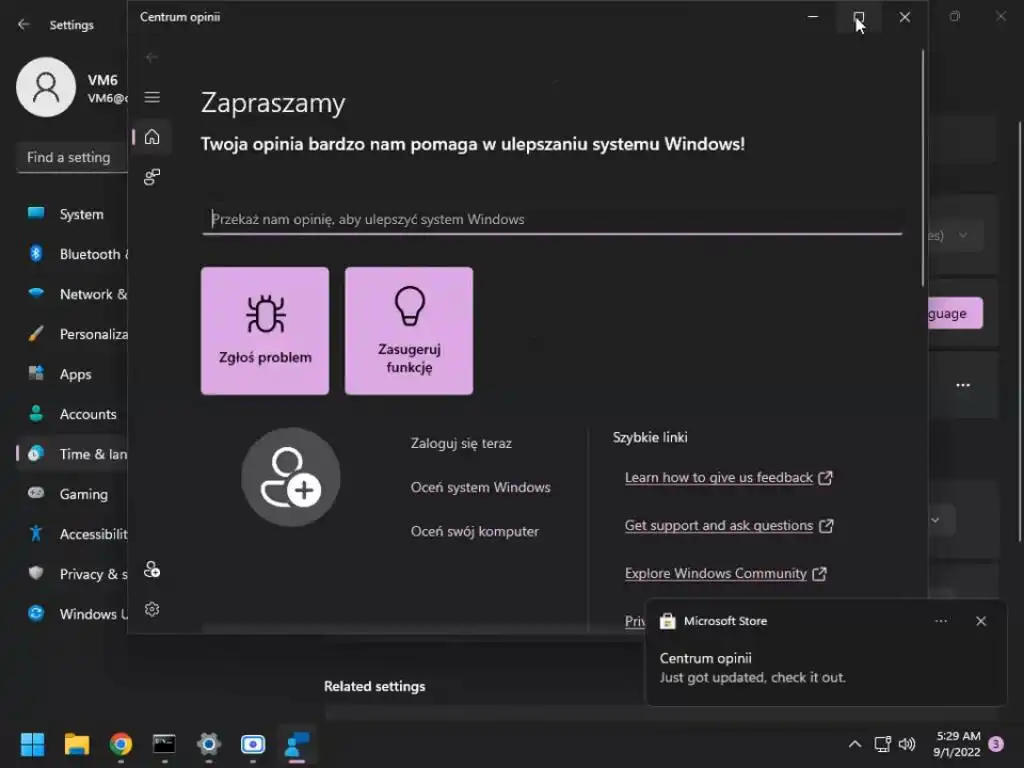This screenshot has width=1024, height=768.
Task: Select Personalization in Settings sidebar
Action: [72, 334]
